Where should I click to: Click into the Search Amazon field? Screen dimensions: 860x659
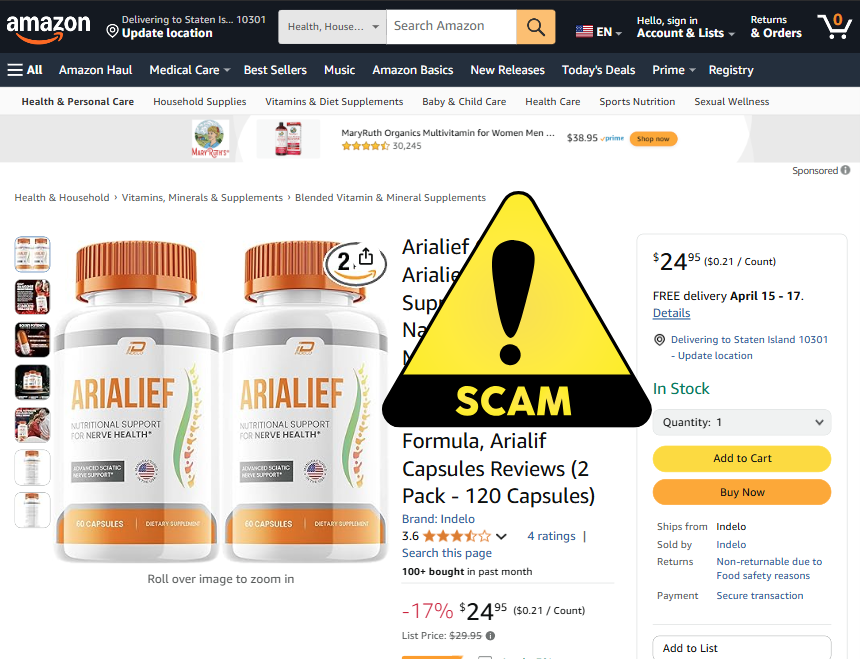(x=451, y=26)
